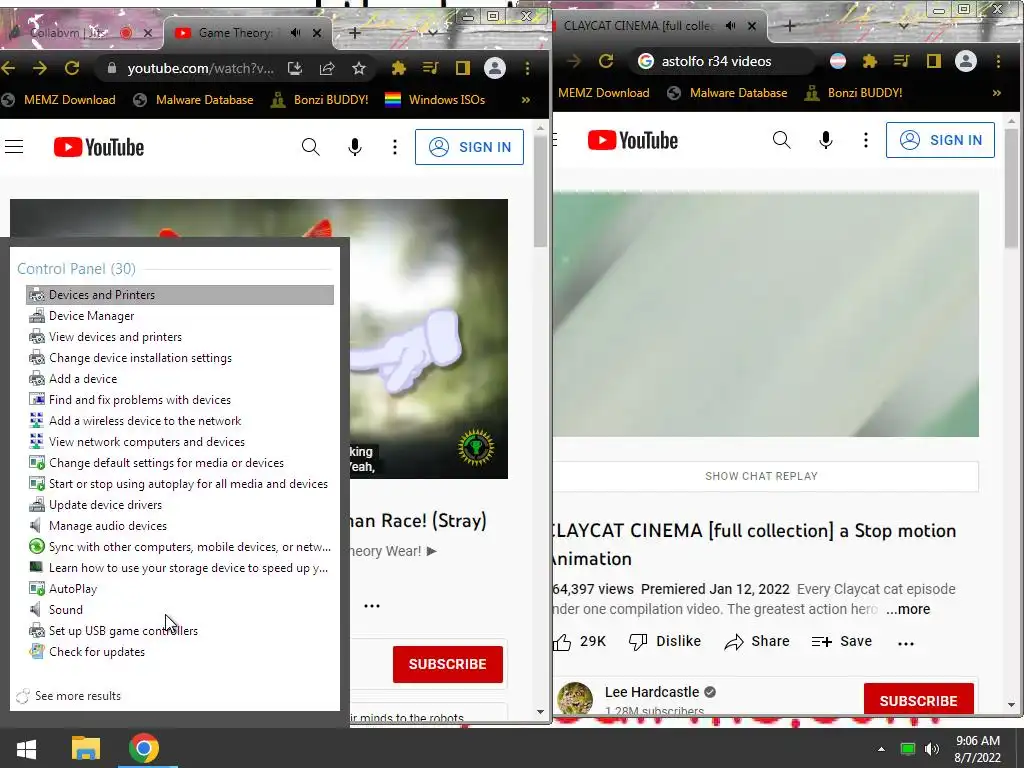Image resolution: width=1024 pixels, height=768 pixels.
Task: Click install/download icon in left address bar
Action: (295, 68)
